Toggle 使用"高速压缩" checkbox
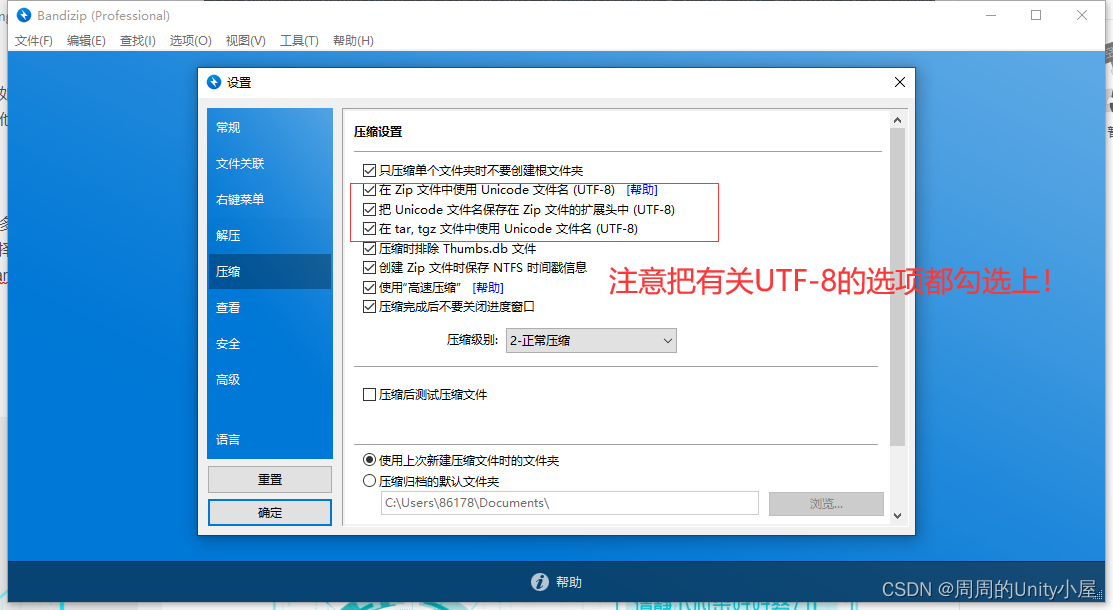This screenshot has width=1113, height=610. pyautogui.click(x=369, y=288)
